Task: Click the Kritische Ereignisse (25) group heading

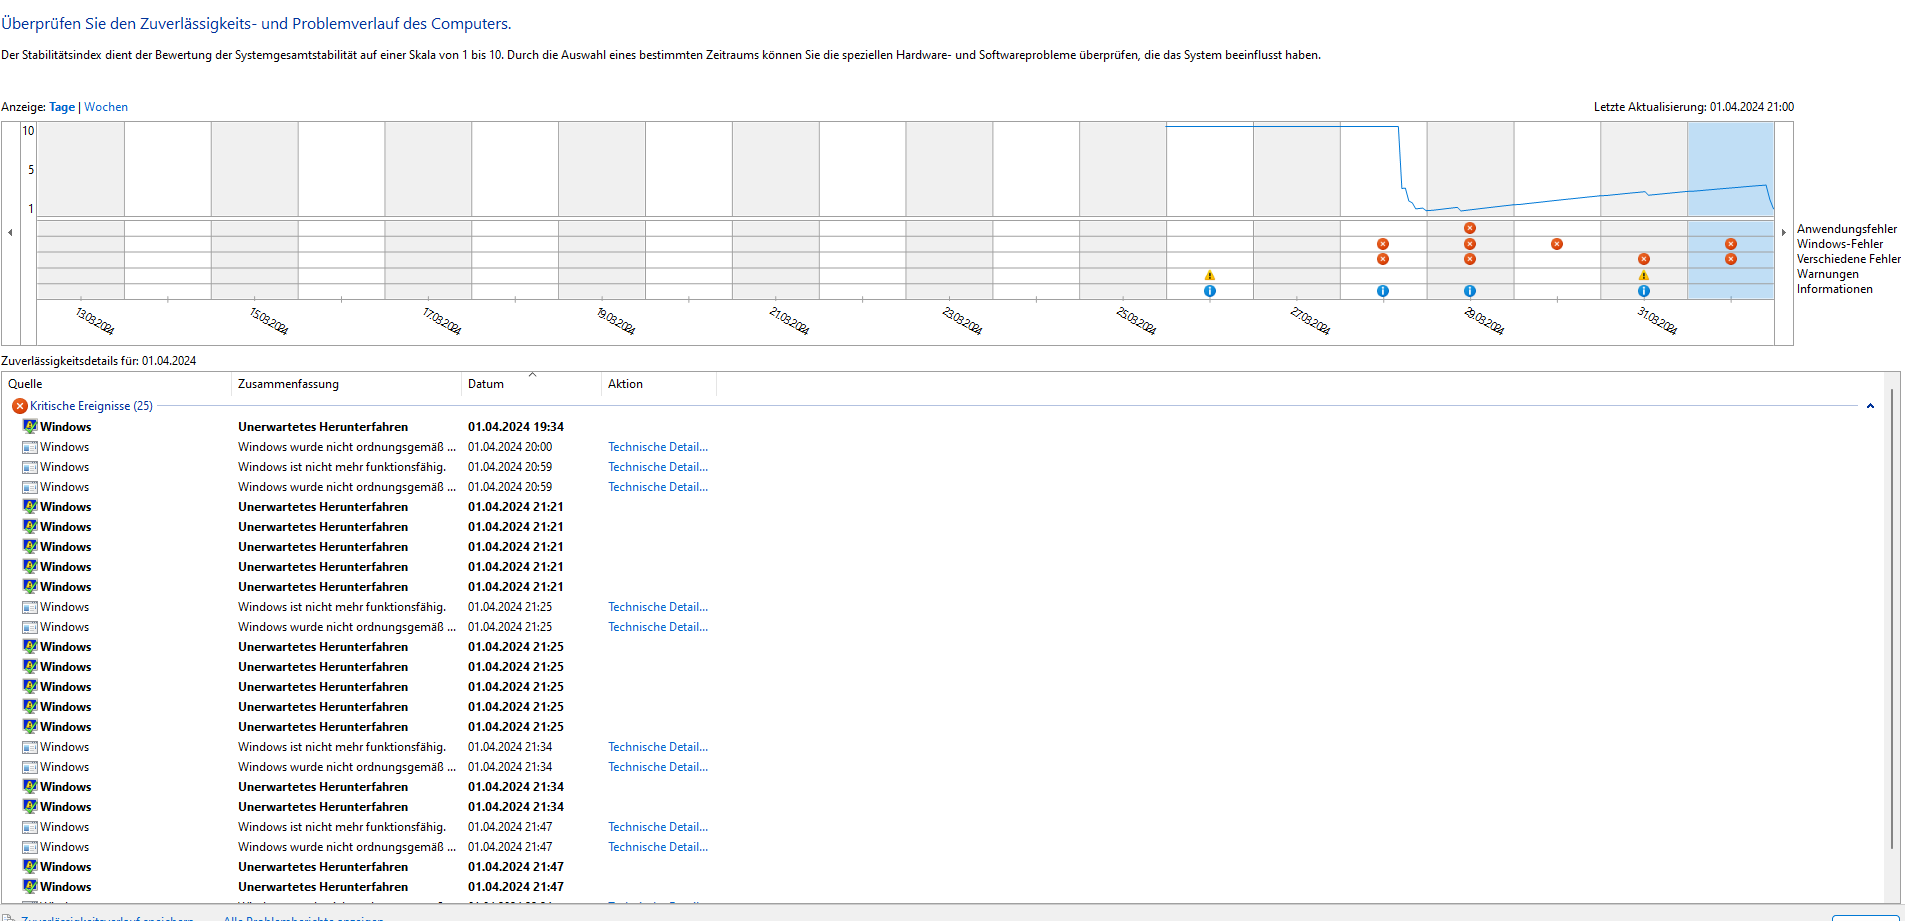Action: point(91,406)
